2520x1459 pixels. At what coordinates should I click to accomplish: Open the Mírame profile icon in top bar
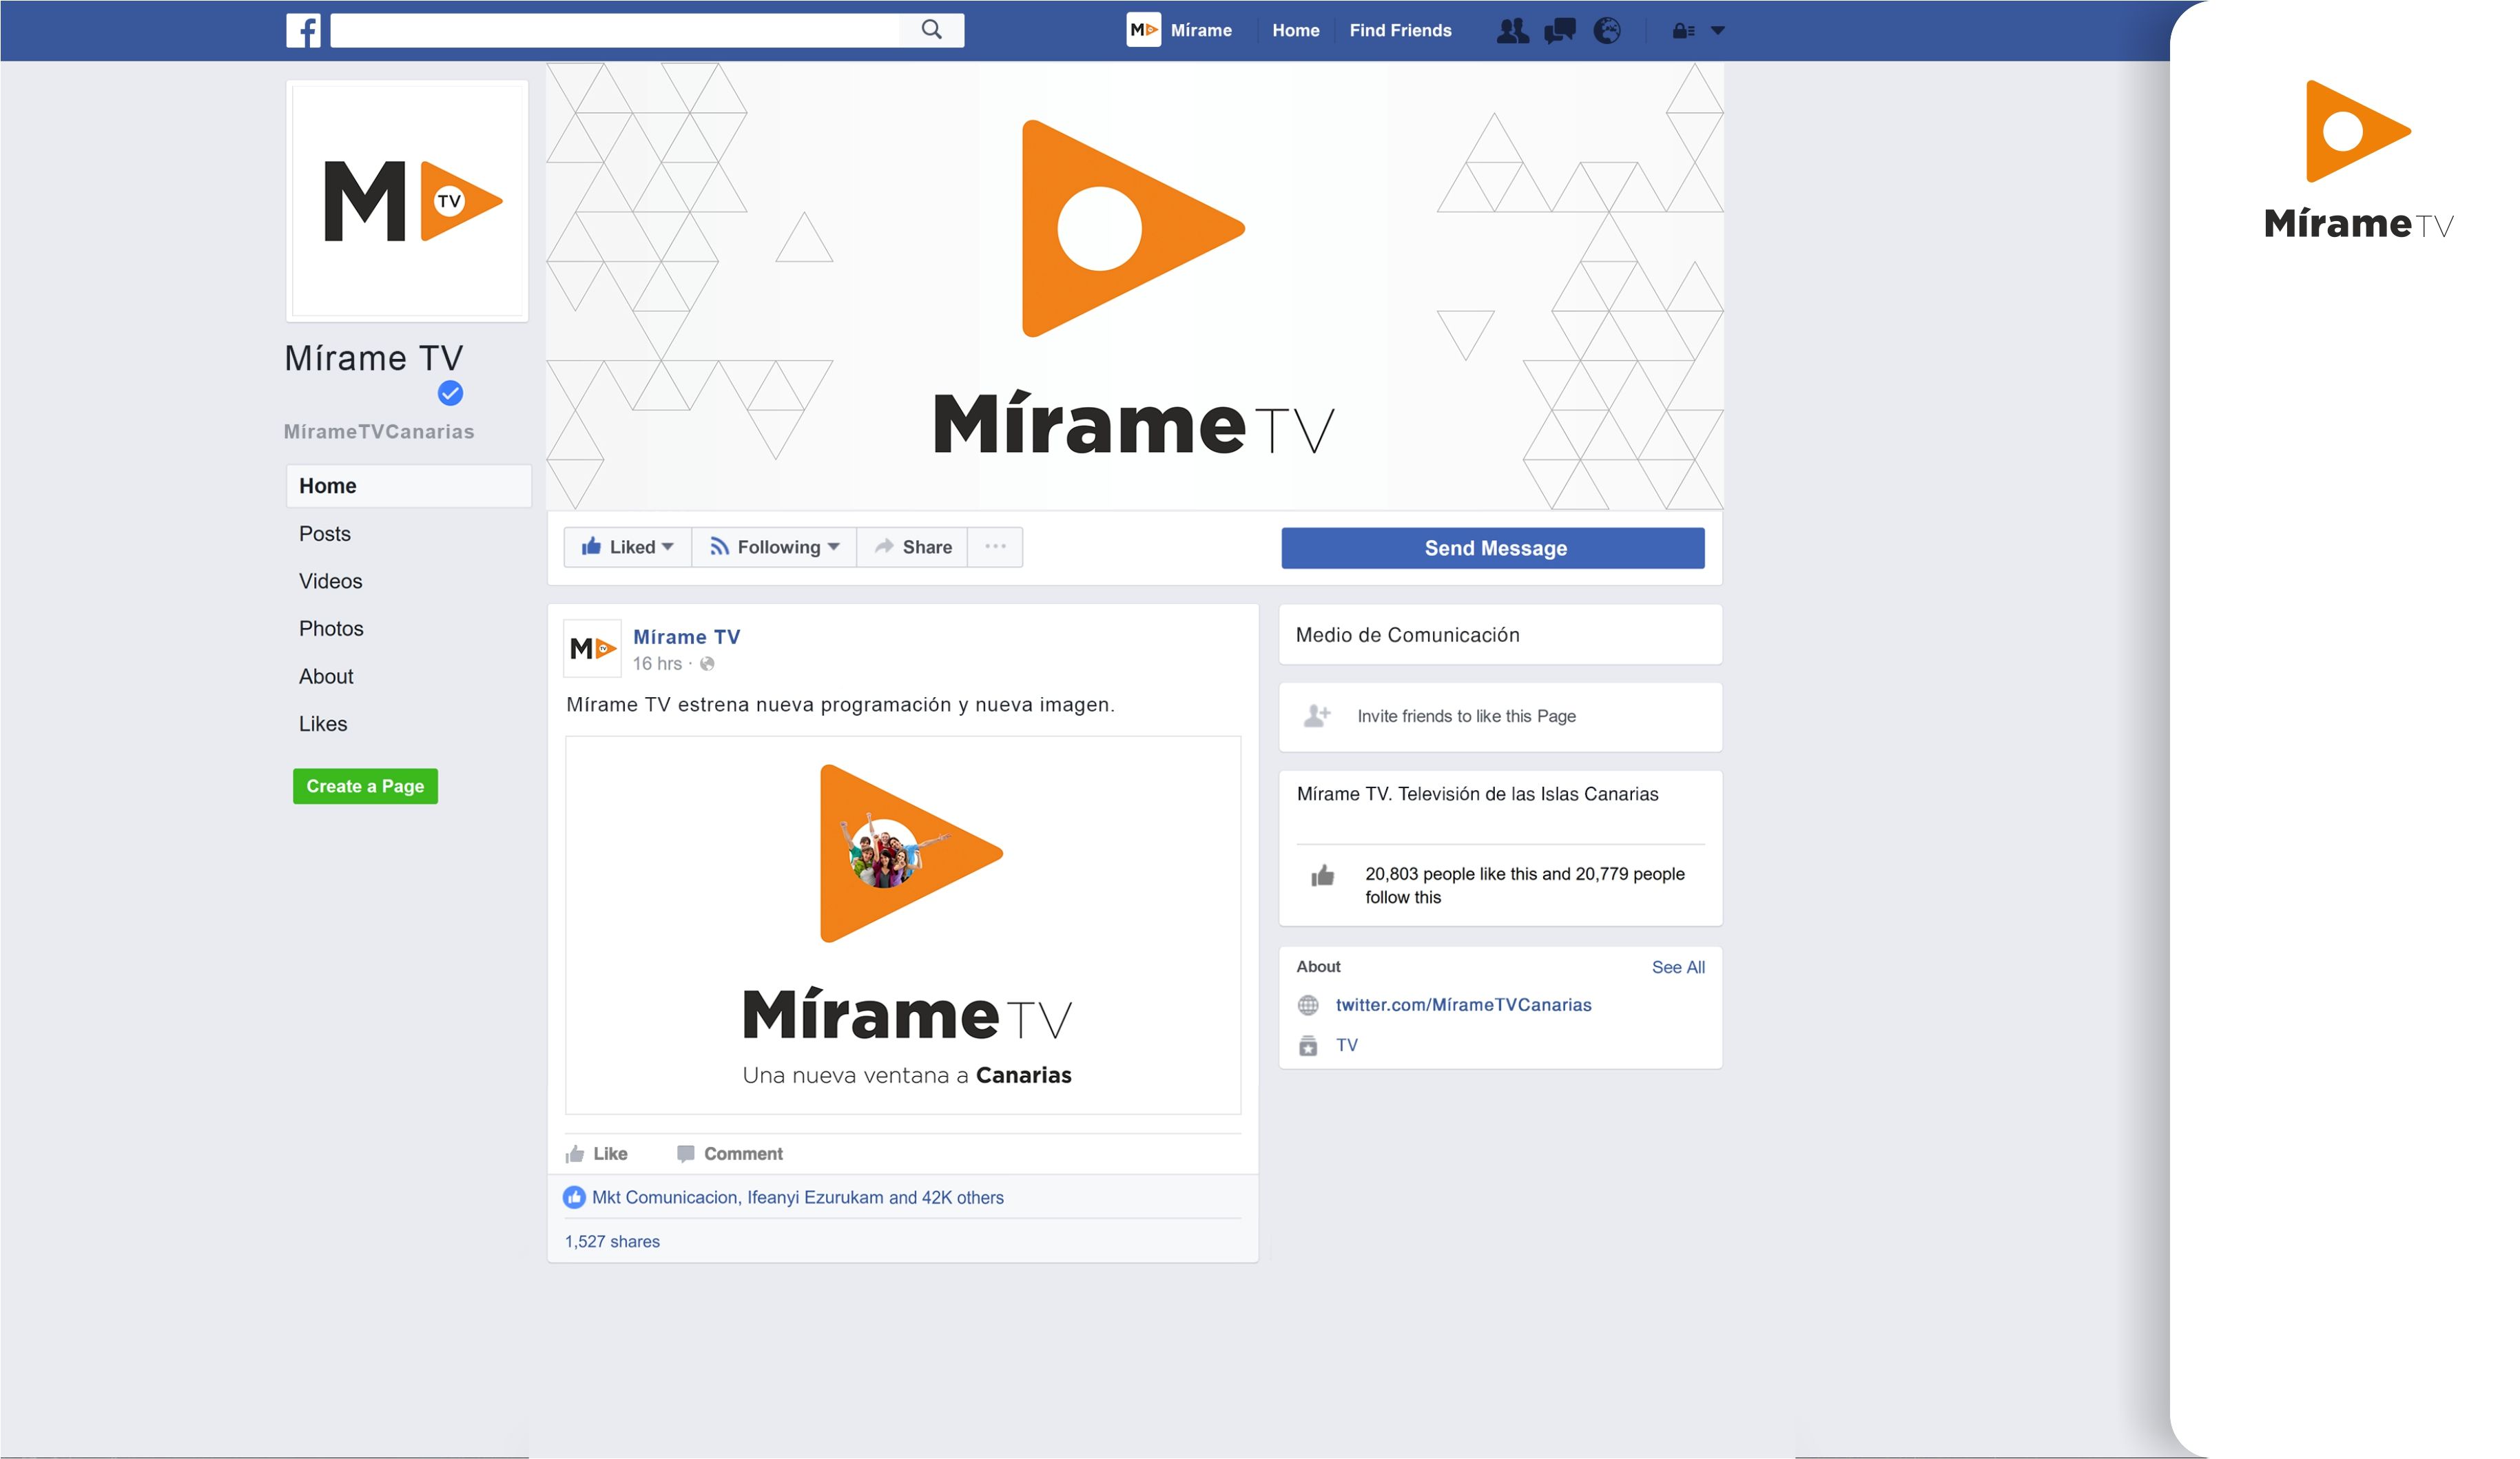pyautogui.click(x=1143, y=30)
